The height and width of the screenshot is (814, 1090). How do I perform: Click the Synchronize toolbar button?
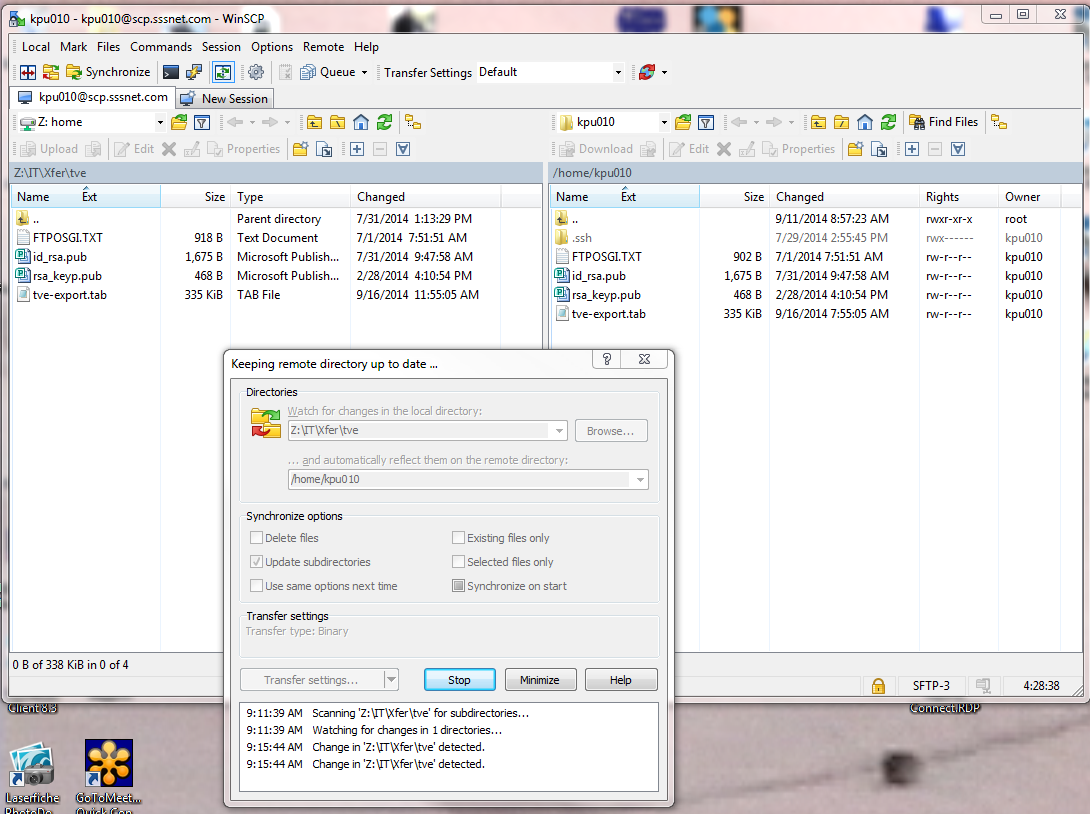click(x=108, y=72)
